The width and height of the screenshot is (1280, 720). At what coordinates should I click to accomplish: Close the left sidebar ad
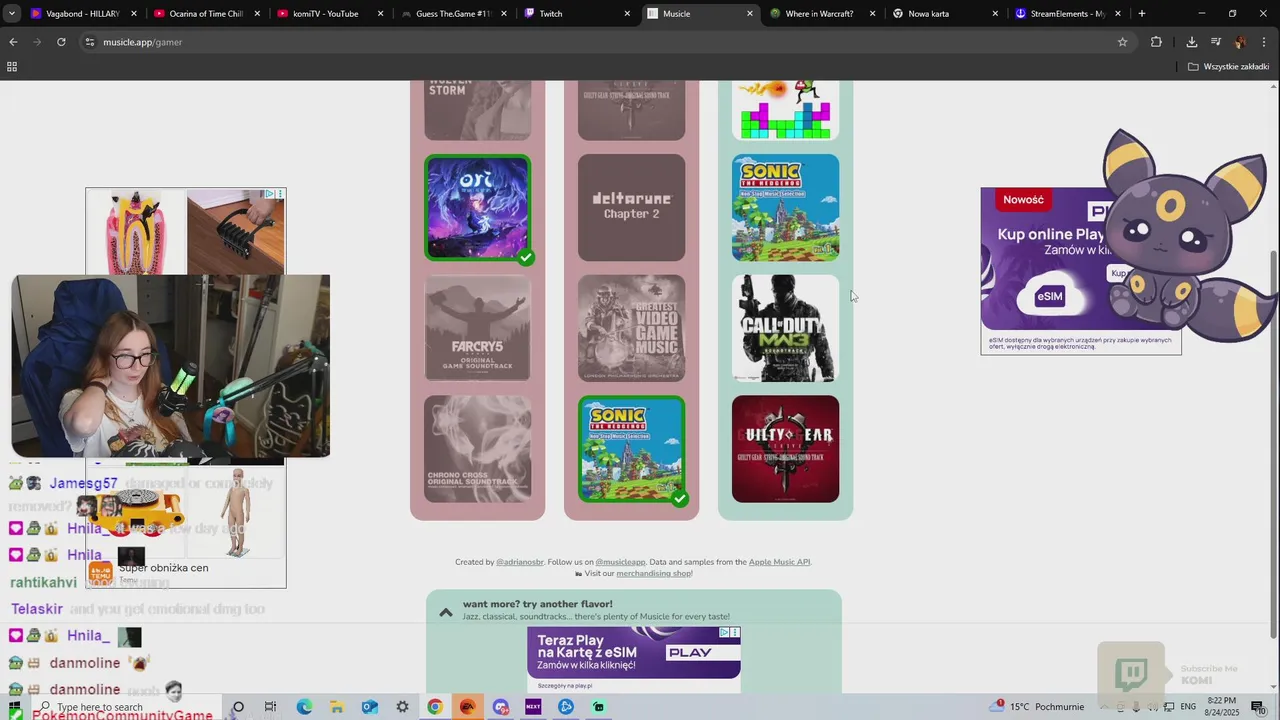click(280, 193)
